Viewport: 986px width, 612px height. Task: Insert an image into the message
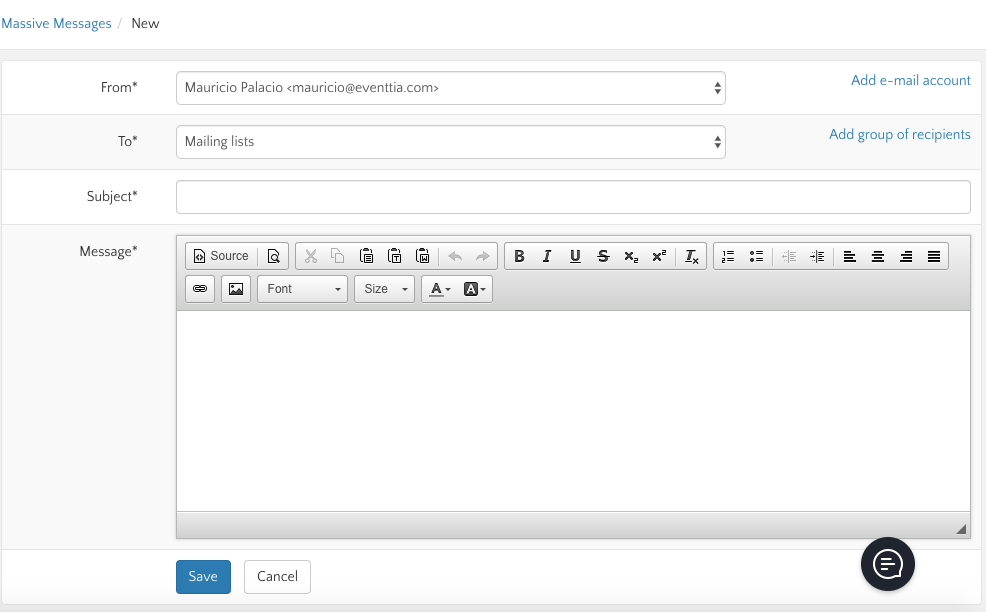coord(236,289)
